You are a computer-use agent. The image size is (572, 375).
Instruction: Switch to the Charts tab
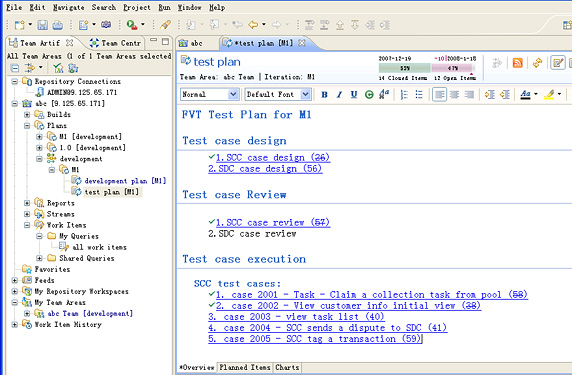287,367
